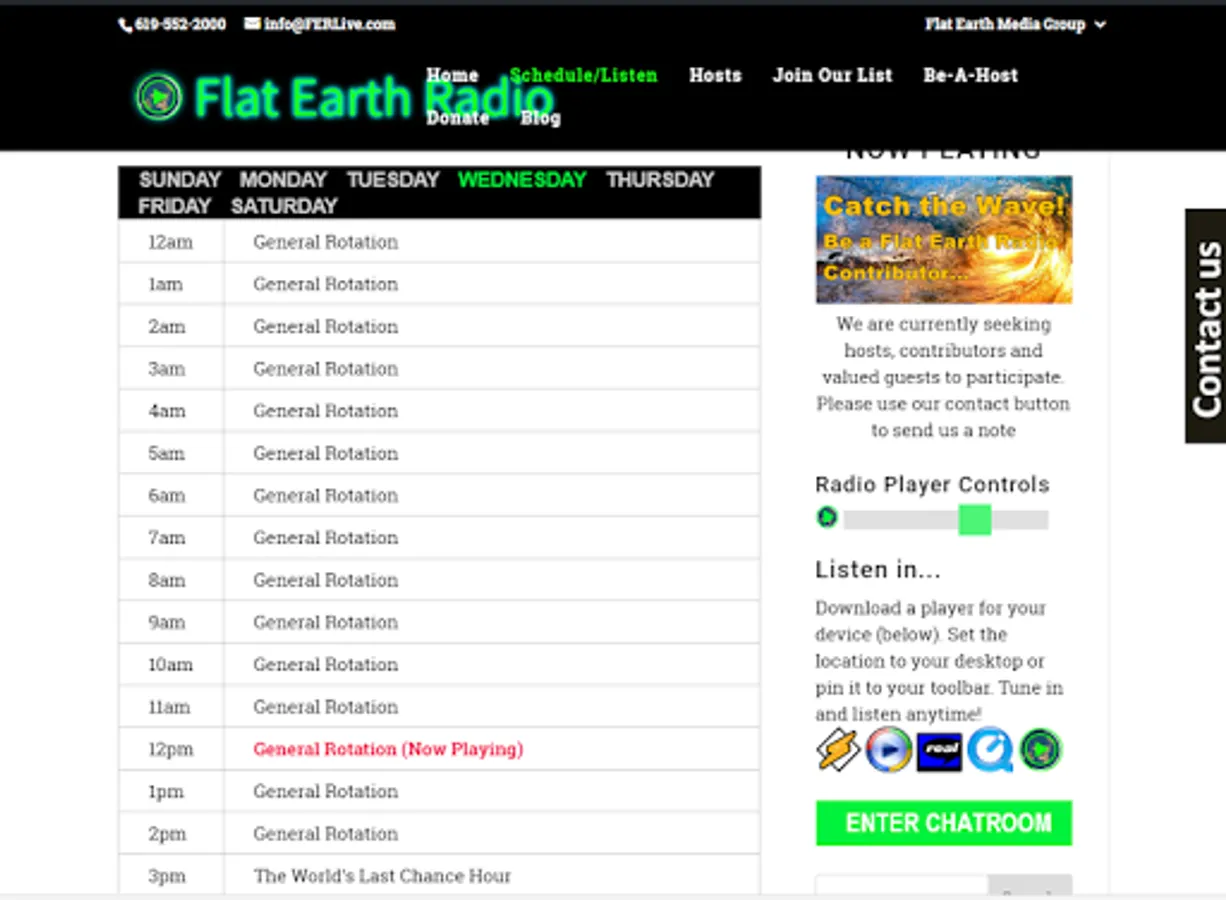Screen dimensions: 1226x900
Task: Click the Radio Player Controls heading
Action: 932,485
